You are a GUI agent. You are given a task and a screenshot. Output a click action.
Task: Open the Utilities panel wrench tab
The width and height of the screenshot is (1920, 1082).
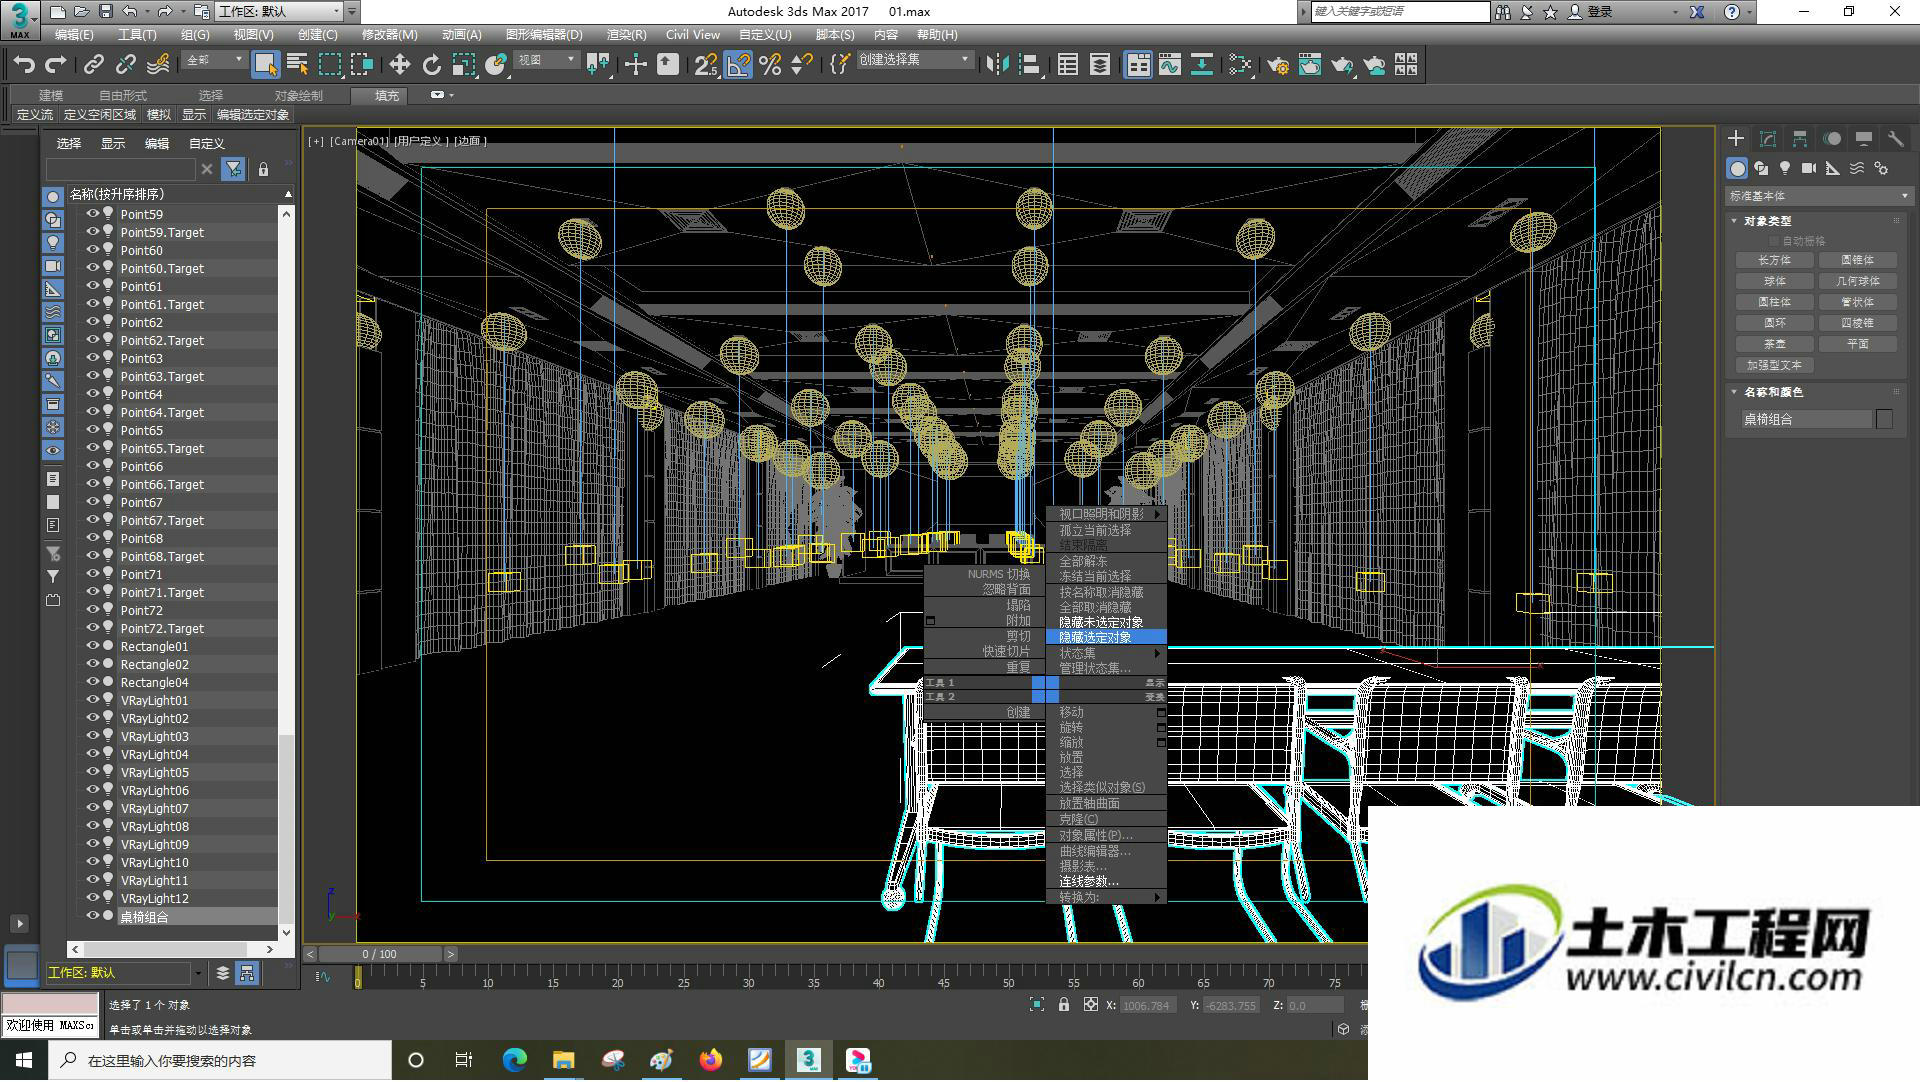(x=1896, y=139)
